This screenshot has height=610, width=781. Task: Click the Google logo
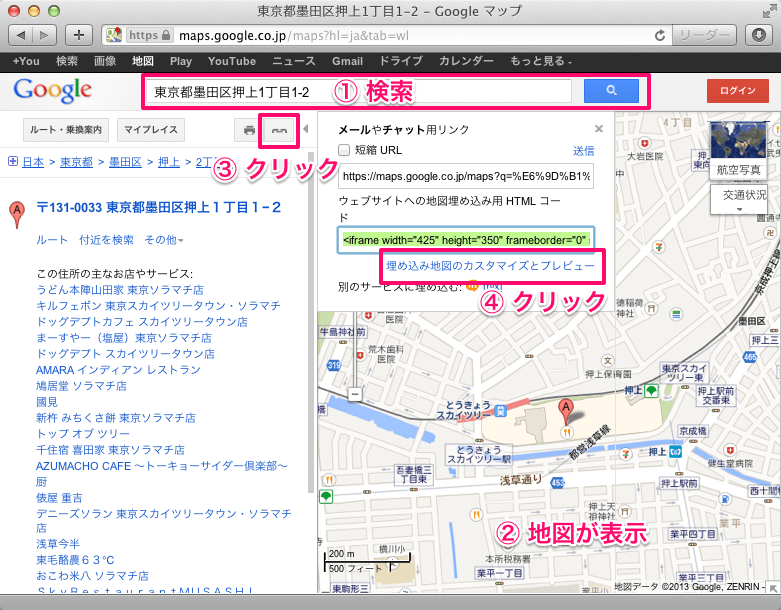52,91
